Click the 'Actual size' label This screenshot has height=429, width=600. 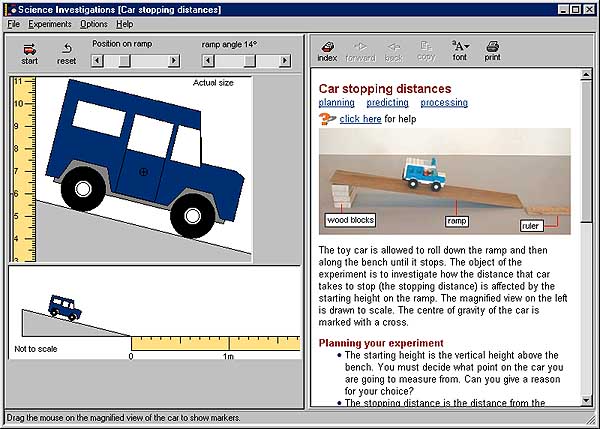coord(213,83)
